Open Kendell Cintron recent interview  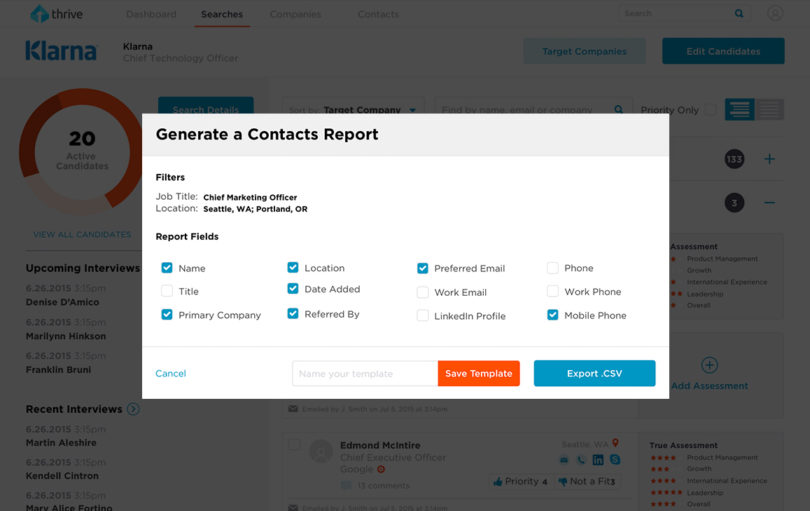62,476
